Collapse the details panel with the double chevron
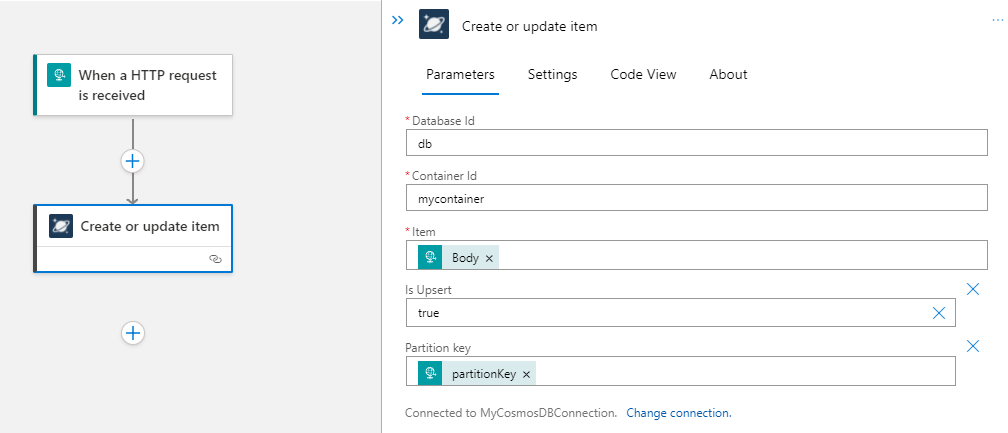1008x433 pixels. pyautogui.click(x=398, y=20)
